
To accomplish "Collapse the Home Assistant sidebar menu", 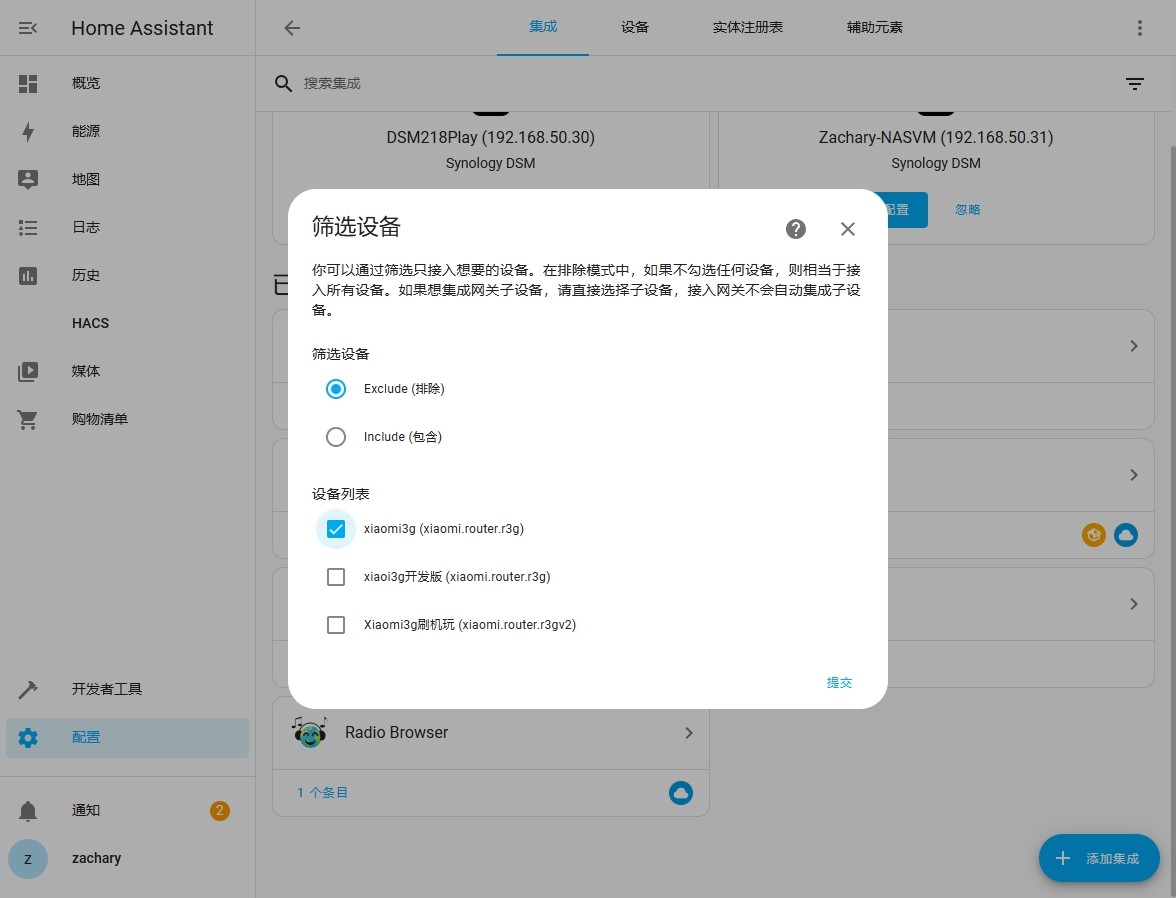I will [x=27, y=27].
